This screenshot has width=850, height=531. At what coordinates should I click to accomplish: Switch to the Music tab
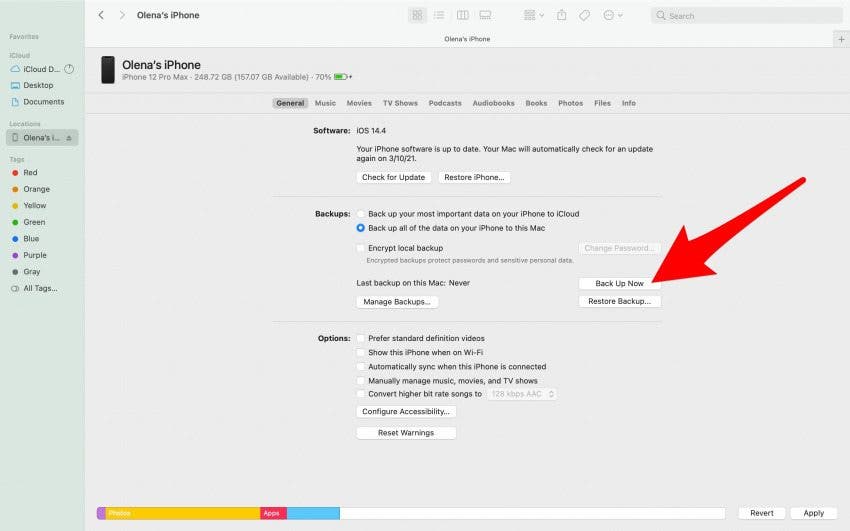tap(325, 103)
